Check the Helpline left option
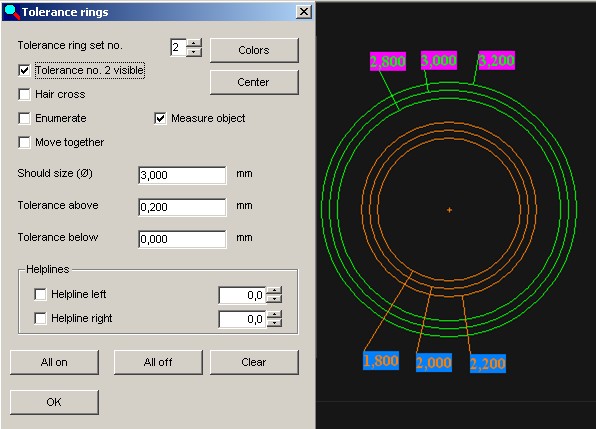The height and width of the screenshot is (429, 596). click(40, 294)
